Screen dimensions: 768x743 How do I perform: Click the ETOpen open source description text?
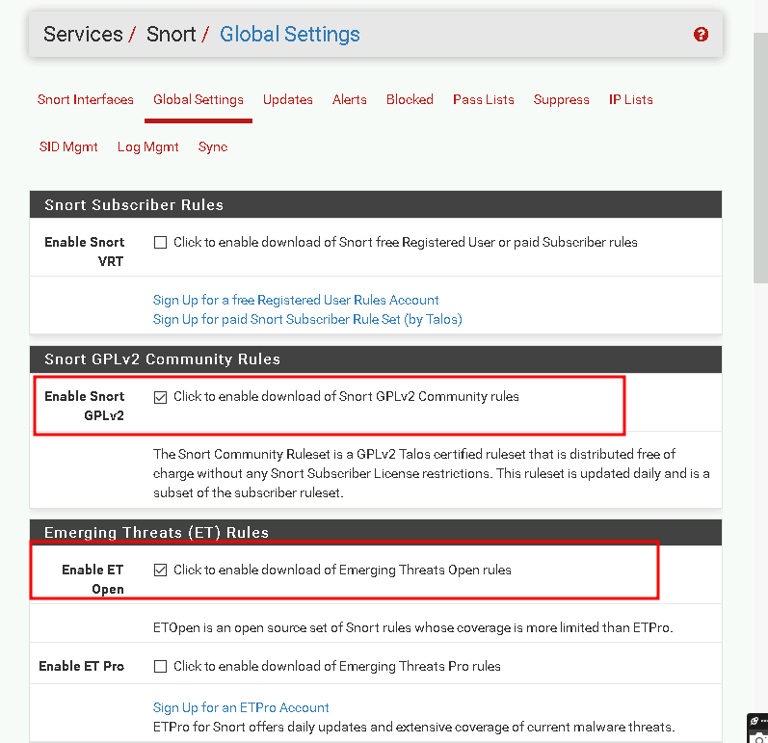[x=413, y=628]
